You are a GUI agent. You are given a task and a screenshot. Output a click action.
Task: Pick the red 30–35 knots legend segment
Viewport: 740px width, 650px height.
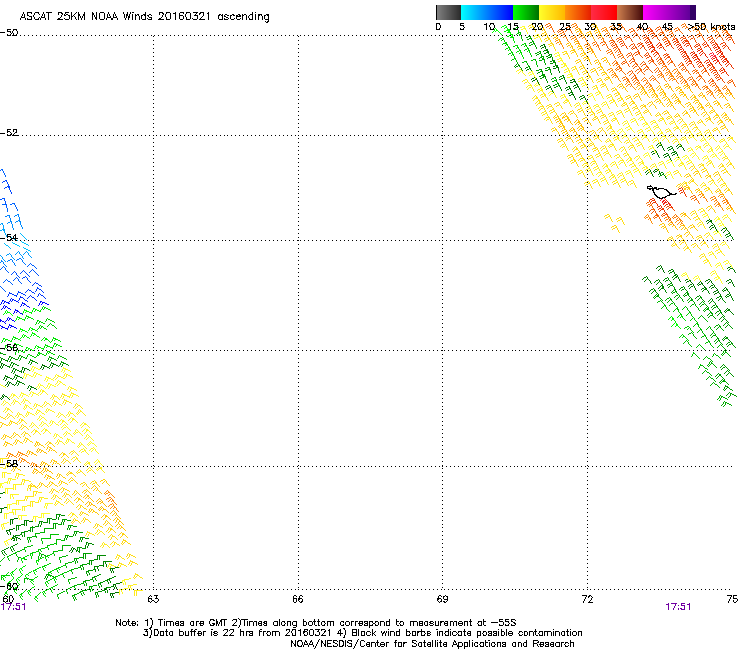(604, 12)
